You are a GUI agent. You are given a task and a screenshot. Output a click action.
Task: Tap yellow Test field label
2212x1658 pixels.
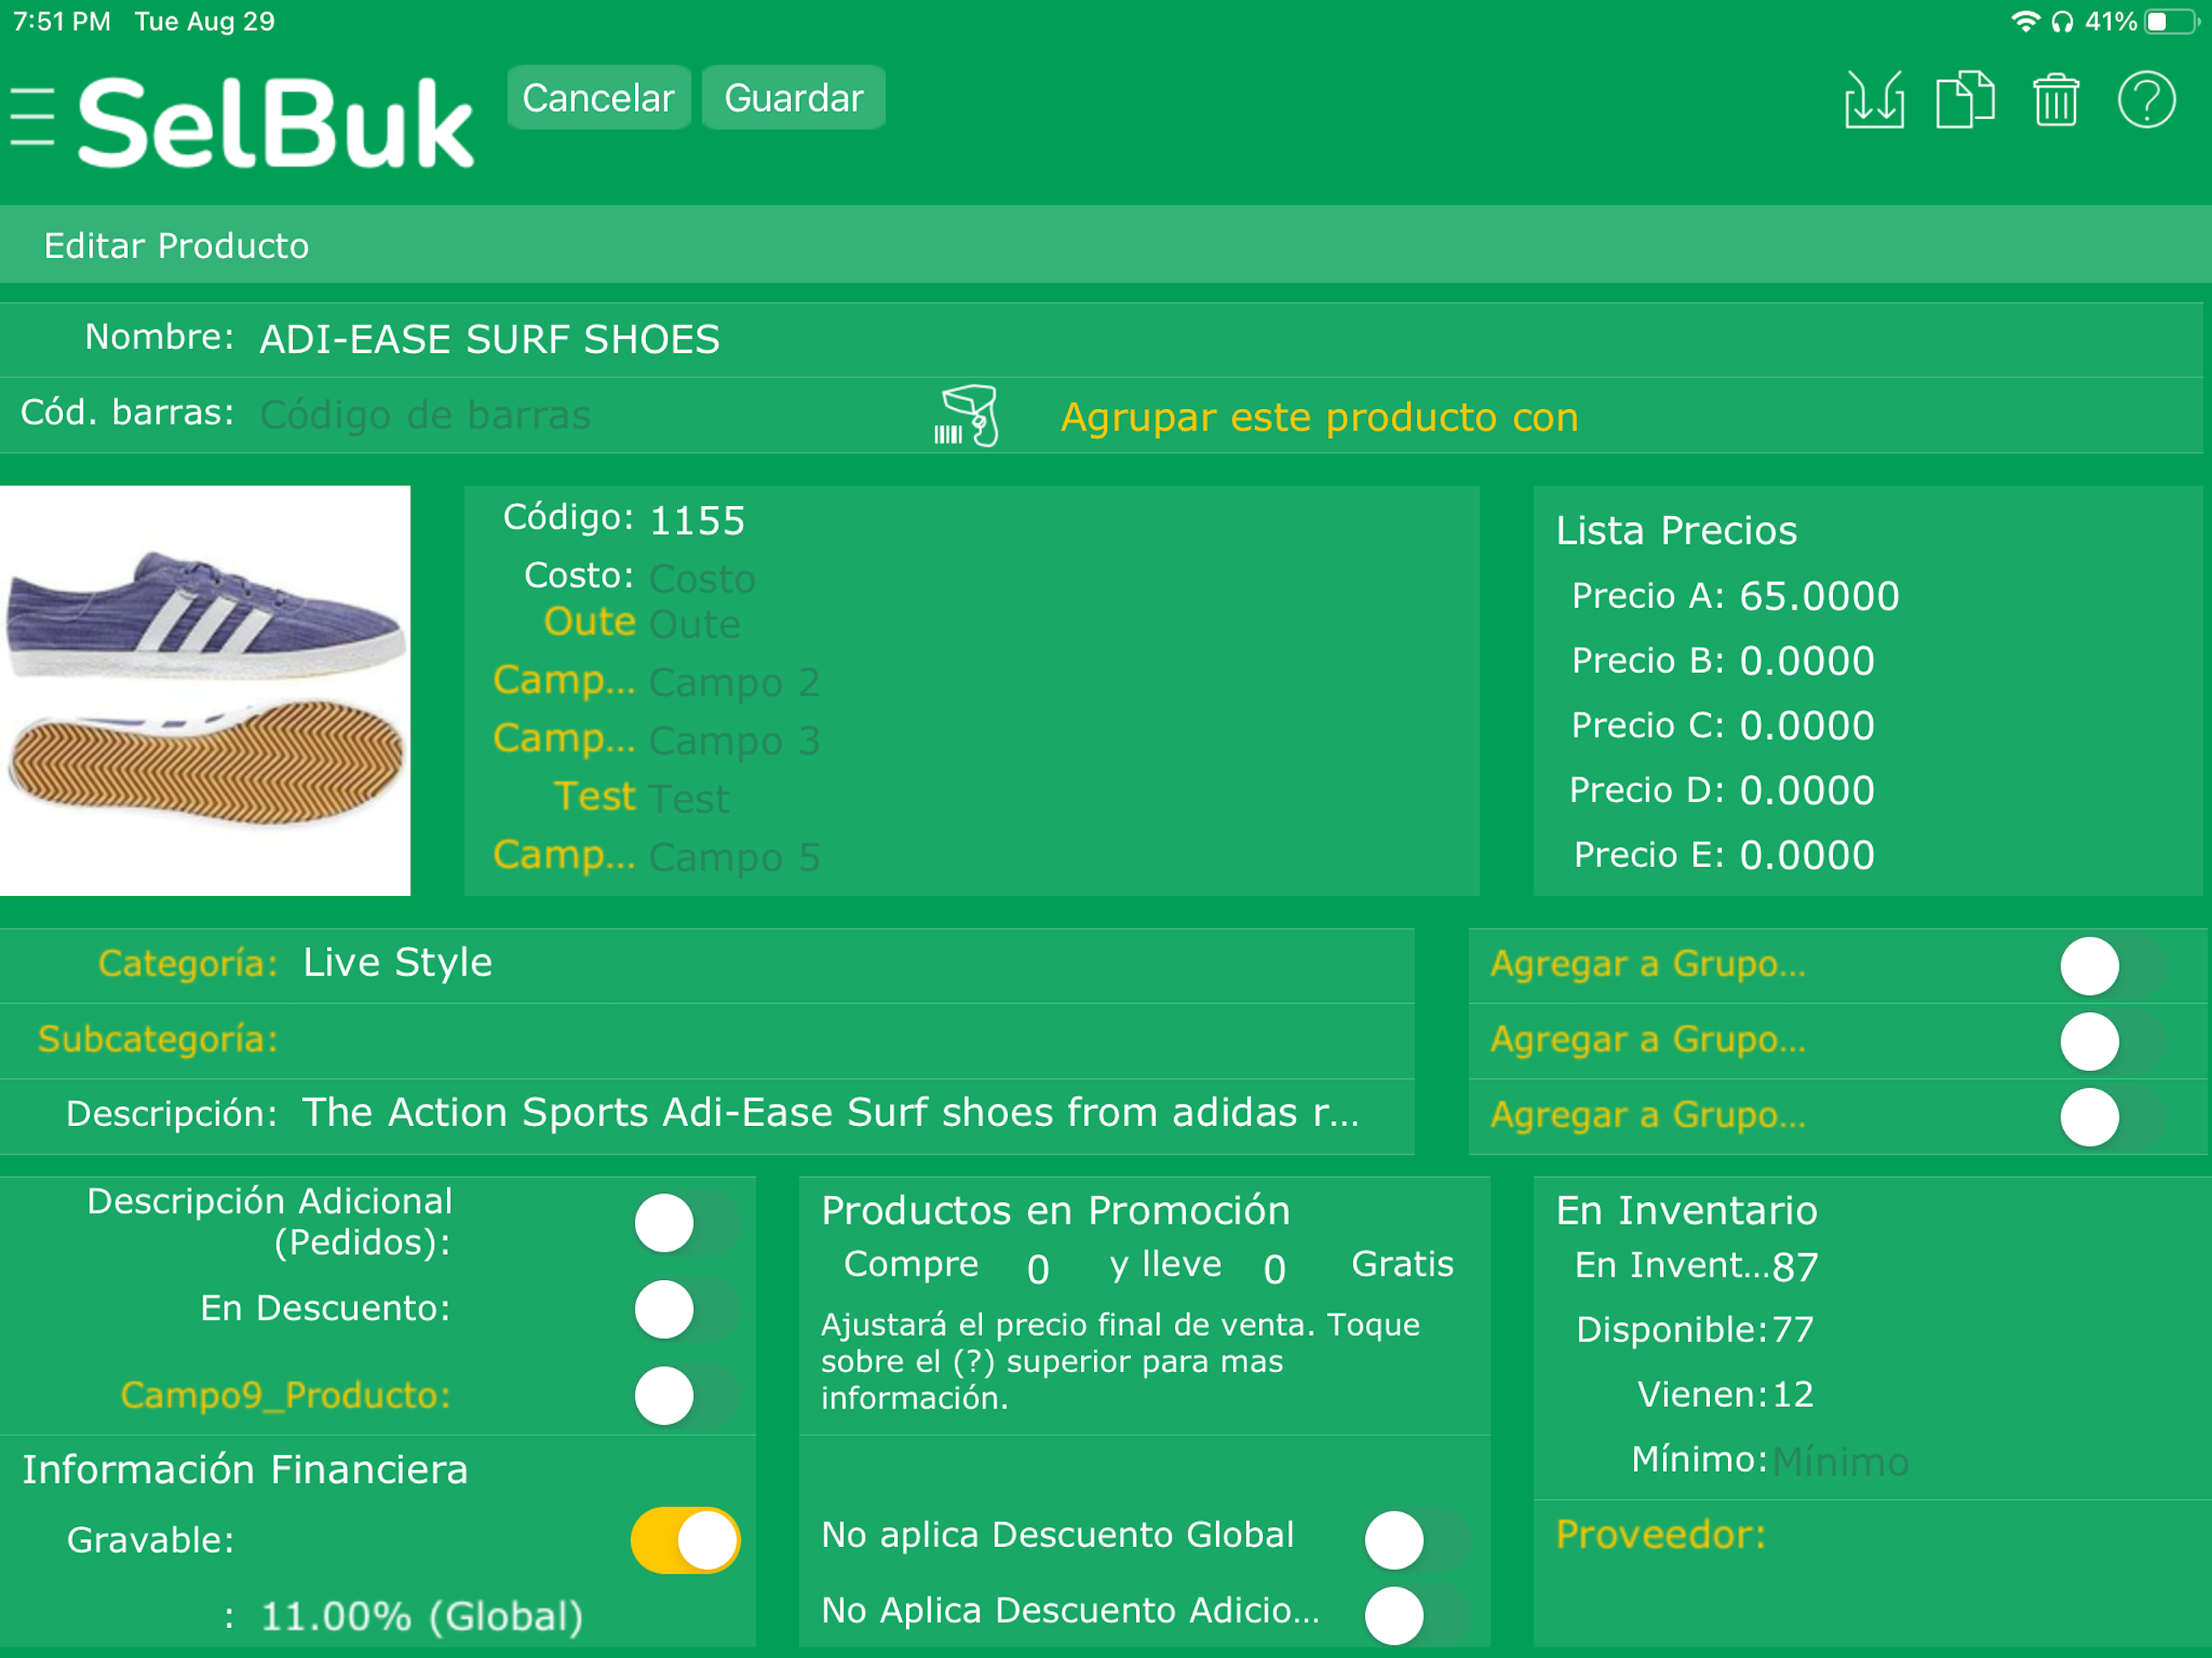click(x=595, y=797)
